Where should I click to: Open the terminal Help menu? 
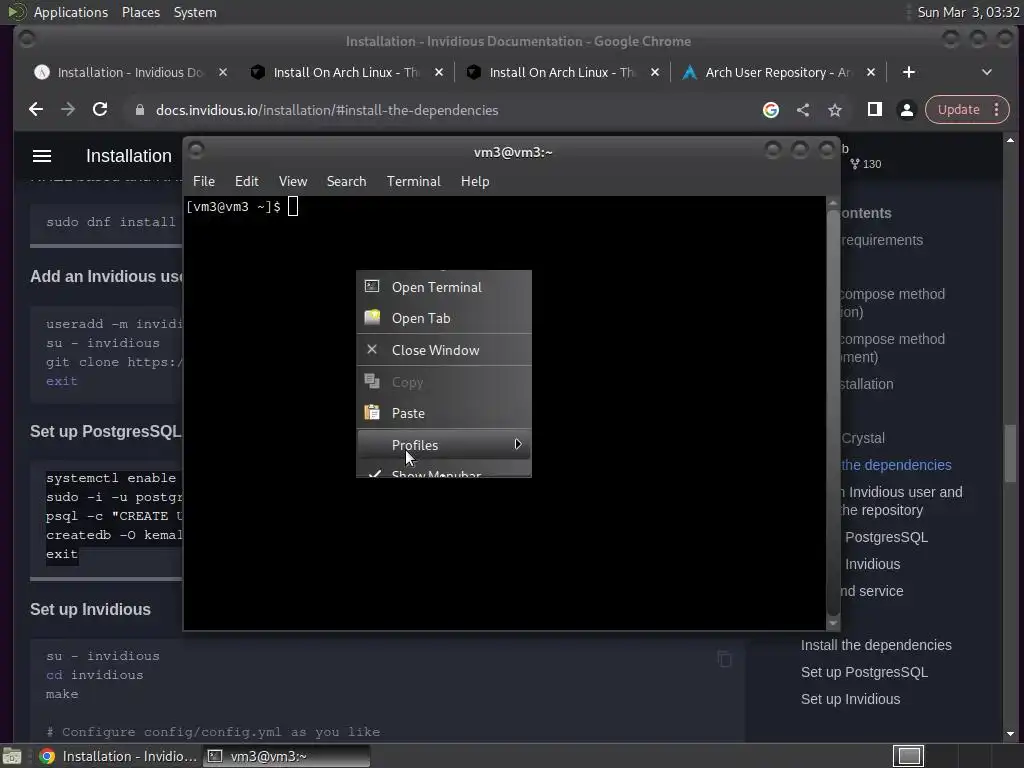coord(475,182)
